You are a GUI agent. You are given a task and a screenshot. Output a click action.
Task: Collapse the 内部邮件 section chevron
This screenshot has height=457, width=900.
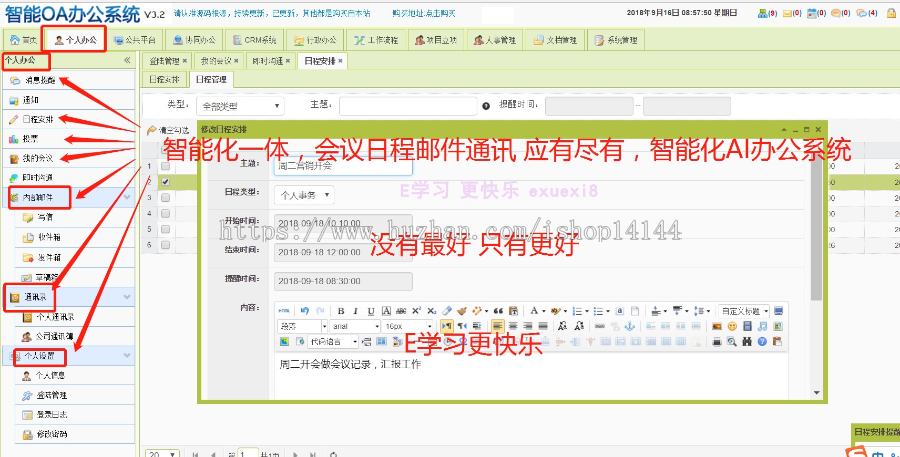(127, 197)
